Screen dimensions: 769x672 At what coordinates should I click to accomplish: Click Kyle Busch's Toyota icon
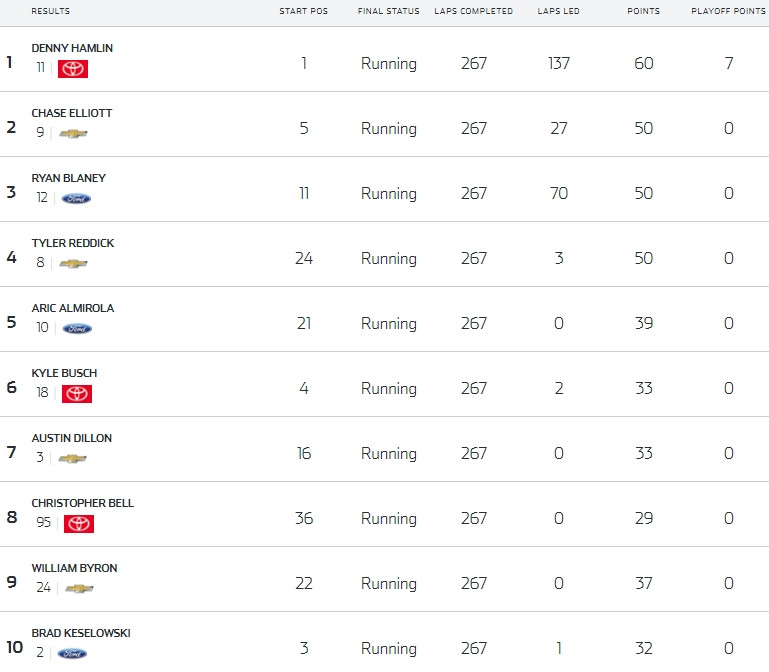click(77, 393)
